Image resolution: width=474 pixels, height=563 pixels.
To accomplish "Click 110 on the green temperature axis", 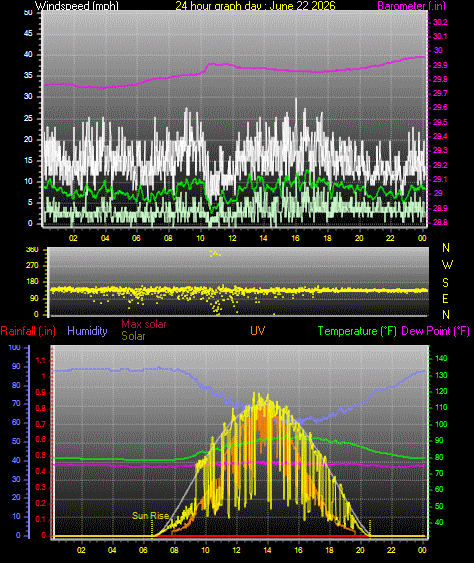I will click(x=441, y=408).
